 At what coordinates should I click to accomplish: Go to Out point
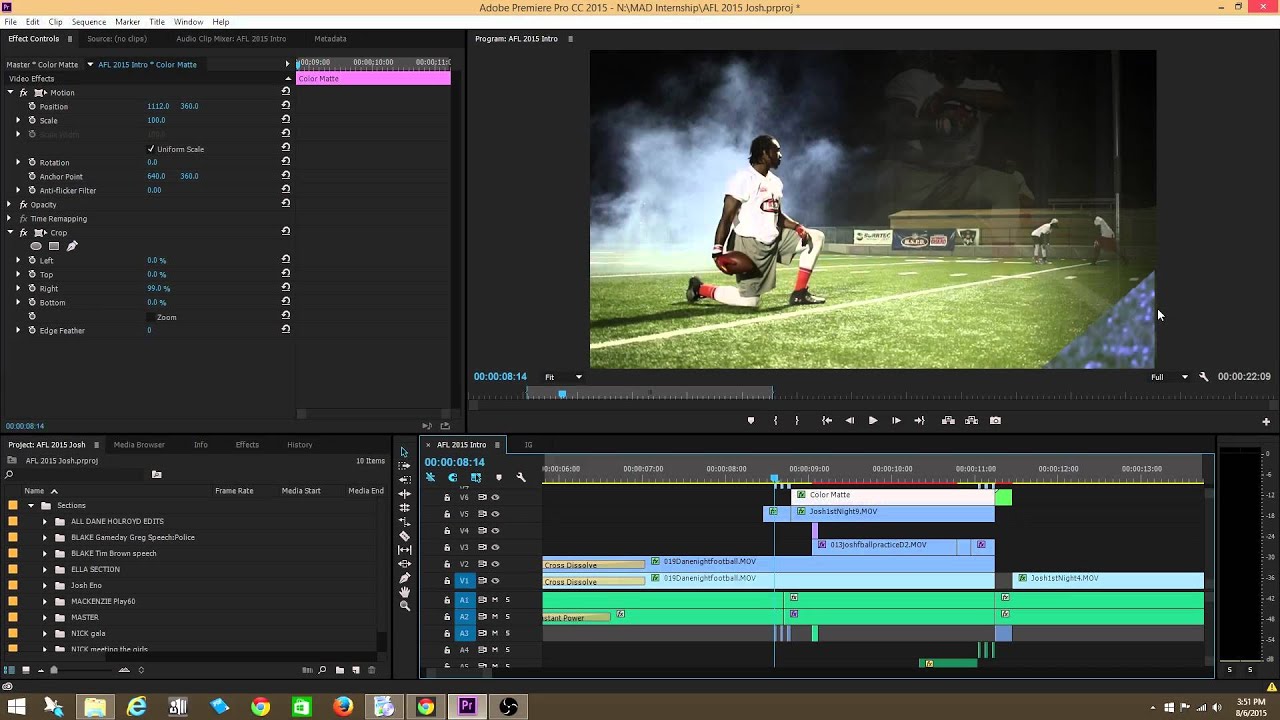pyautogui.click(x=919, y=421)
